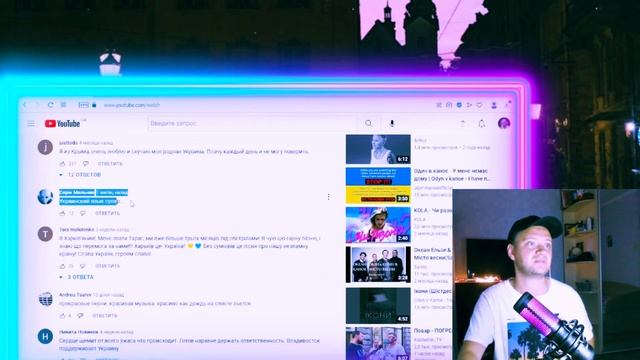Screen dimensions: 640x360
Task: Open the KOLA 2:40 video thumbnail
Action: (x=378, y=225)
